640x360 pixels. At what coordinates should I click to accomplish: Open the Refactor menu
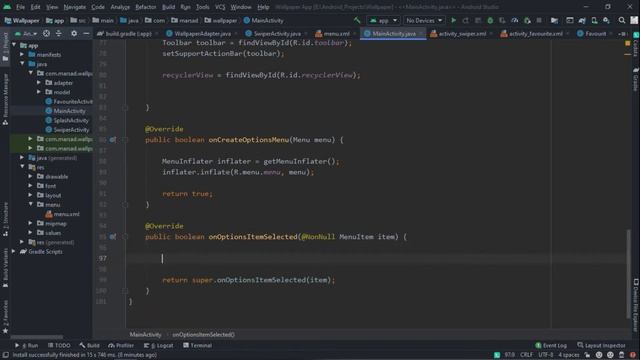pyautogui.click(x=146, y=7)
